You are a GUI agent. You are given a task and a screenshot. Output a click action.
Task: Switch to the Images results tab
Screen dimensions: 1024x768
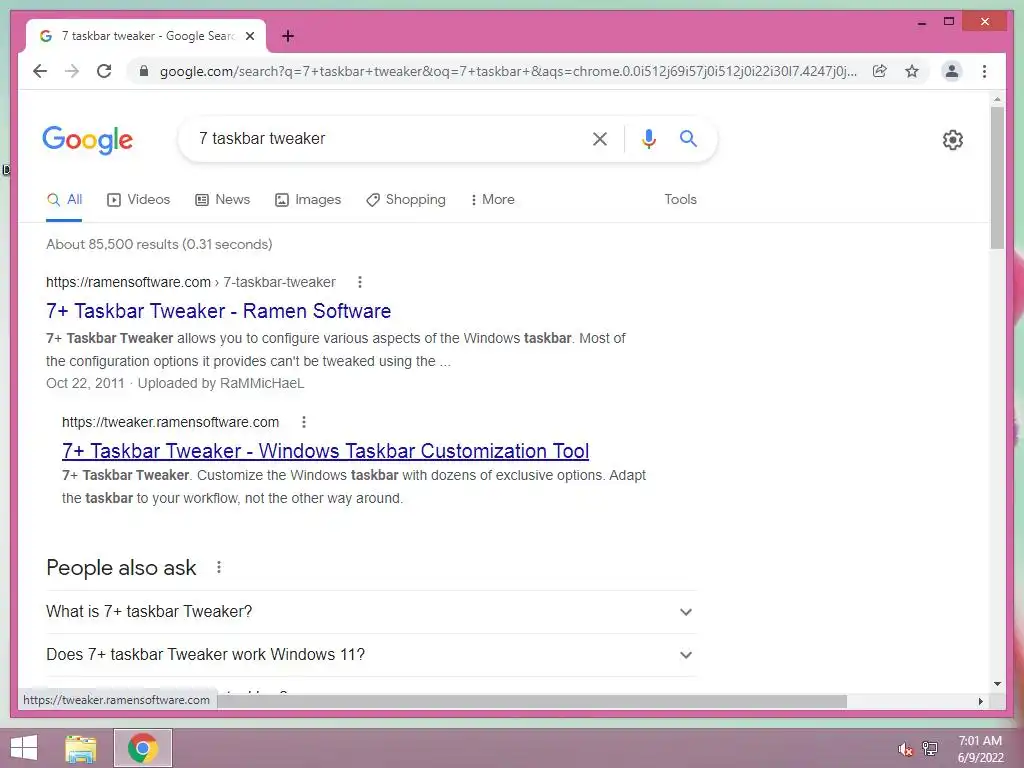[x=308, y=200]
